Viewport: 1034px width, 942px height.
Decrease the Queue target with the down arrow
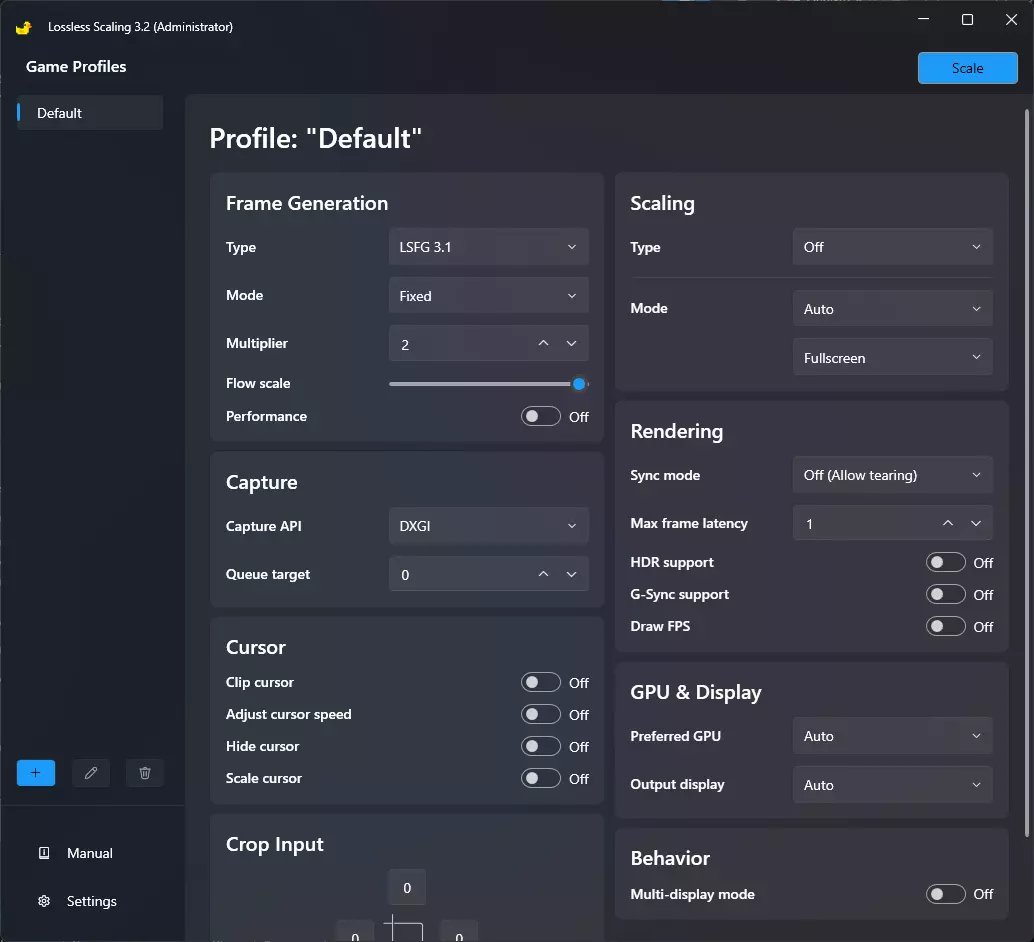[572, 575]
